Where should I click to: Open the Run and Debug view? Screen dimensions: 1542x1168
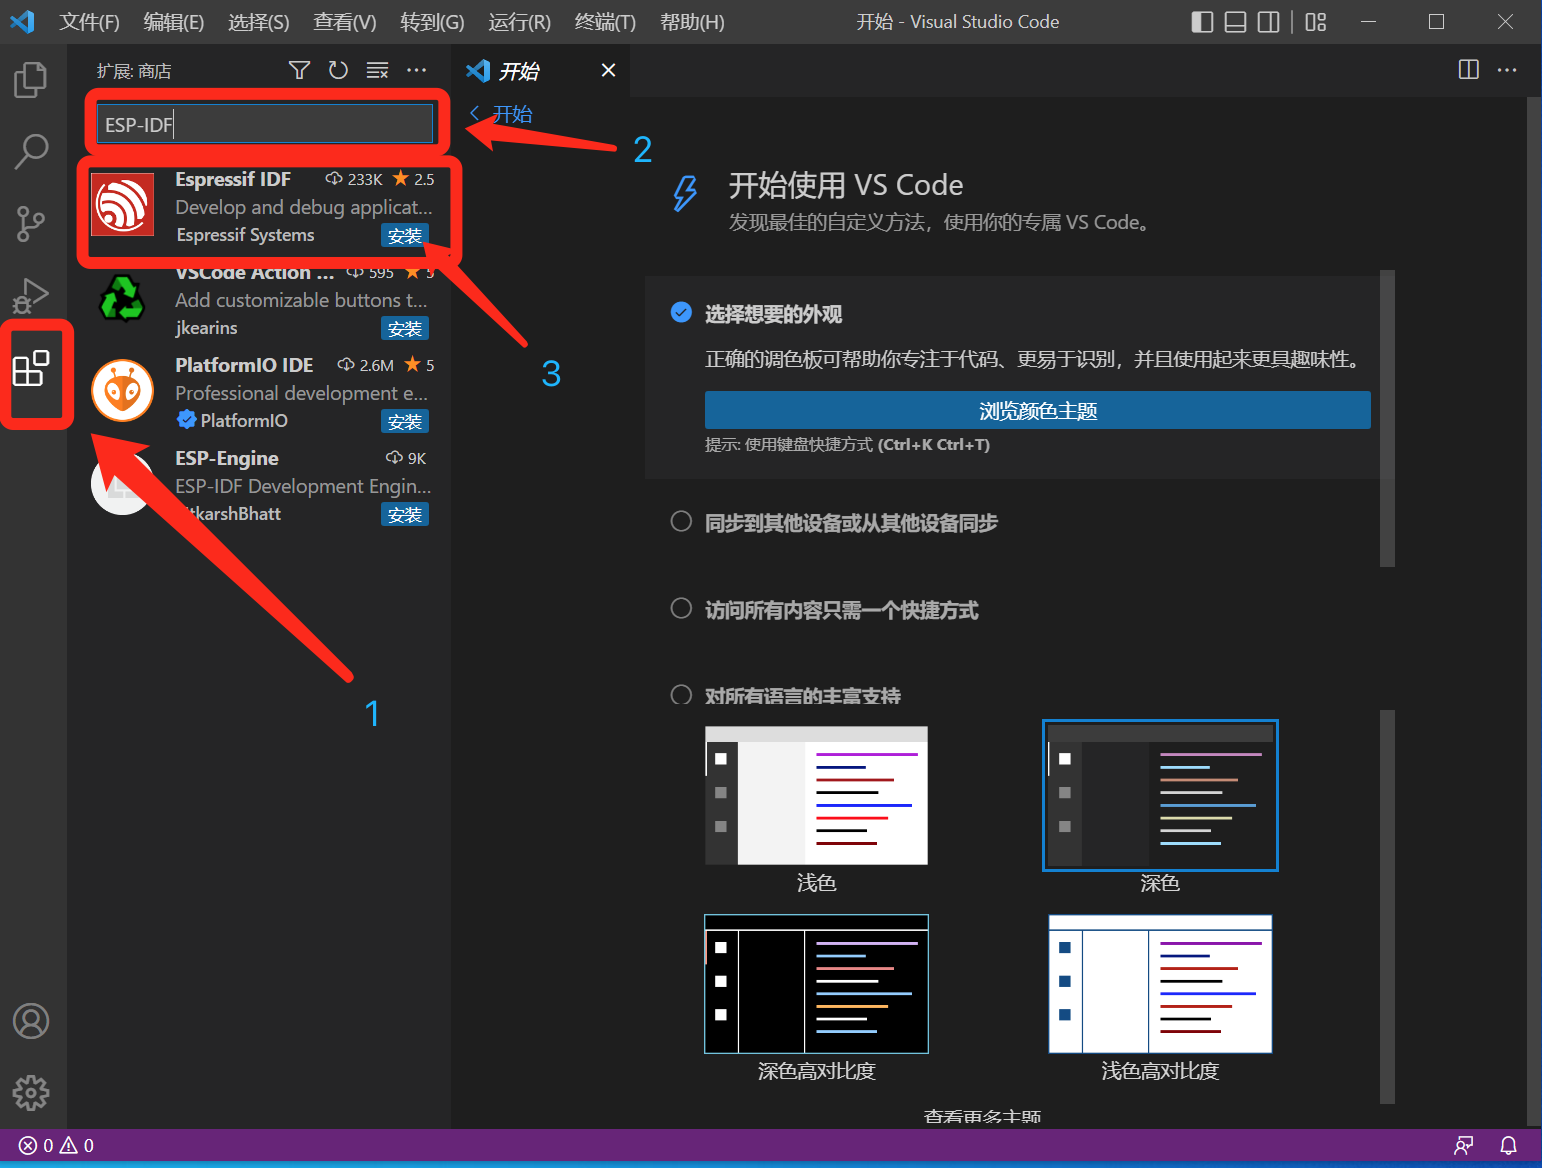31,296
